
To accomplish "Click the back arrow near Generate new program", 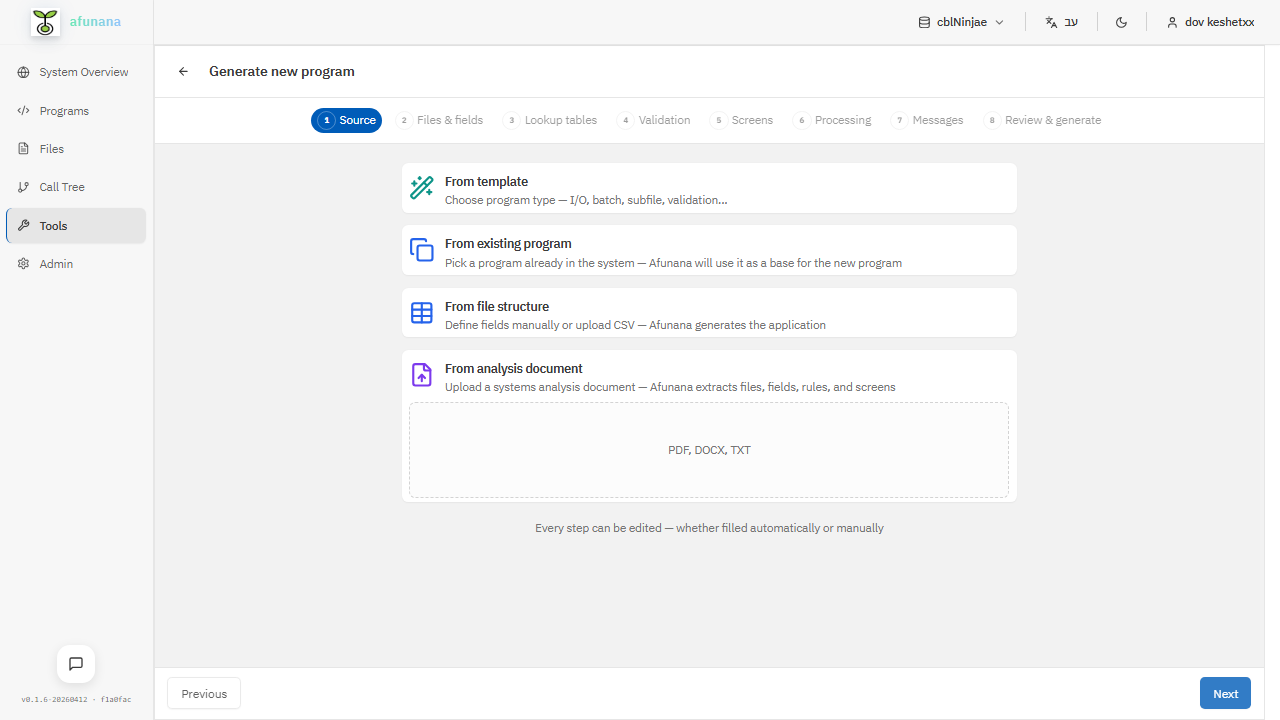I will [183, 71].
